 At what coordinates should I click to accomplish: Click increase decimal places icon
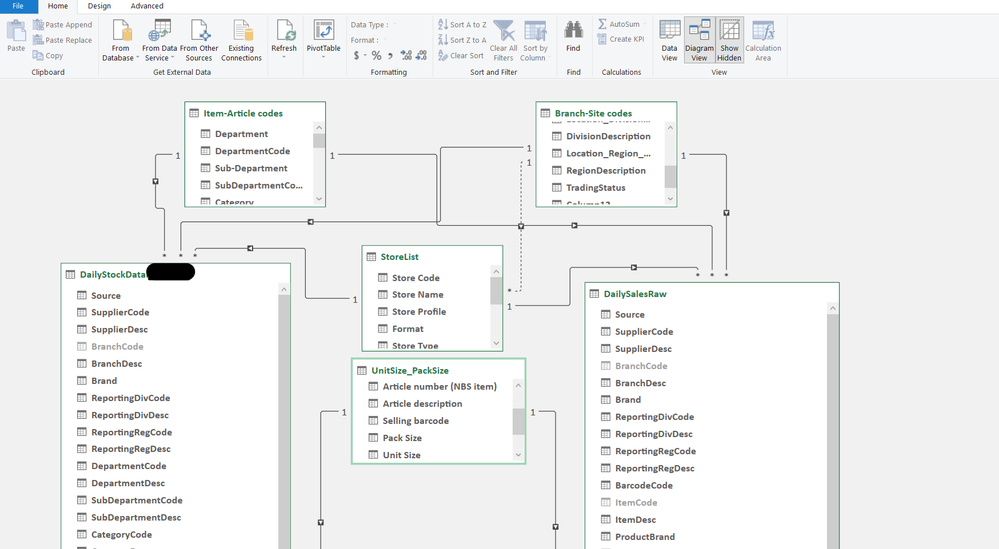point(406,55)
